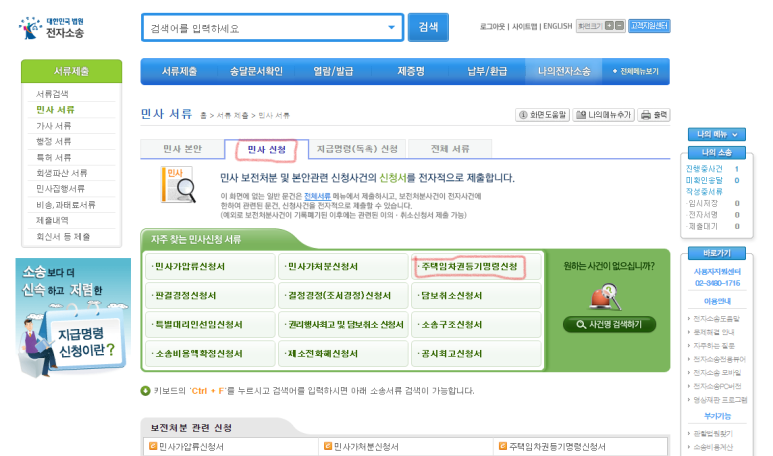Increase screen size with plus icon
Image resolution: width=773 pixels, height=456 pixels.
pyautogui.click(x=609, y=26)
